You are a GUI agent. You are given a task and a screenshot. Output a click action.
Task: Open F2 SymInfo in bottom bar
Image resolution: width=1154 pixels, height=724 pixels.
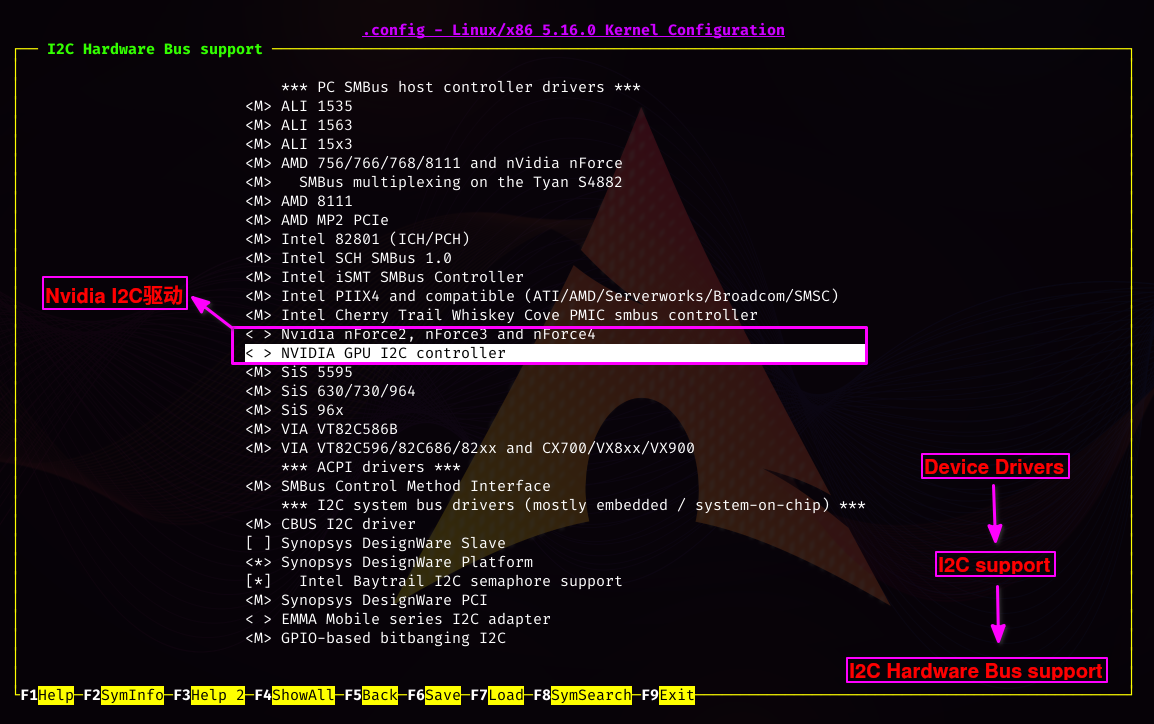pyautogui.click(x=123, y=695)
